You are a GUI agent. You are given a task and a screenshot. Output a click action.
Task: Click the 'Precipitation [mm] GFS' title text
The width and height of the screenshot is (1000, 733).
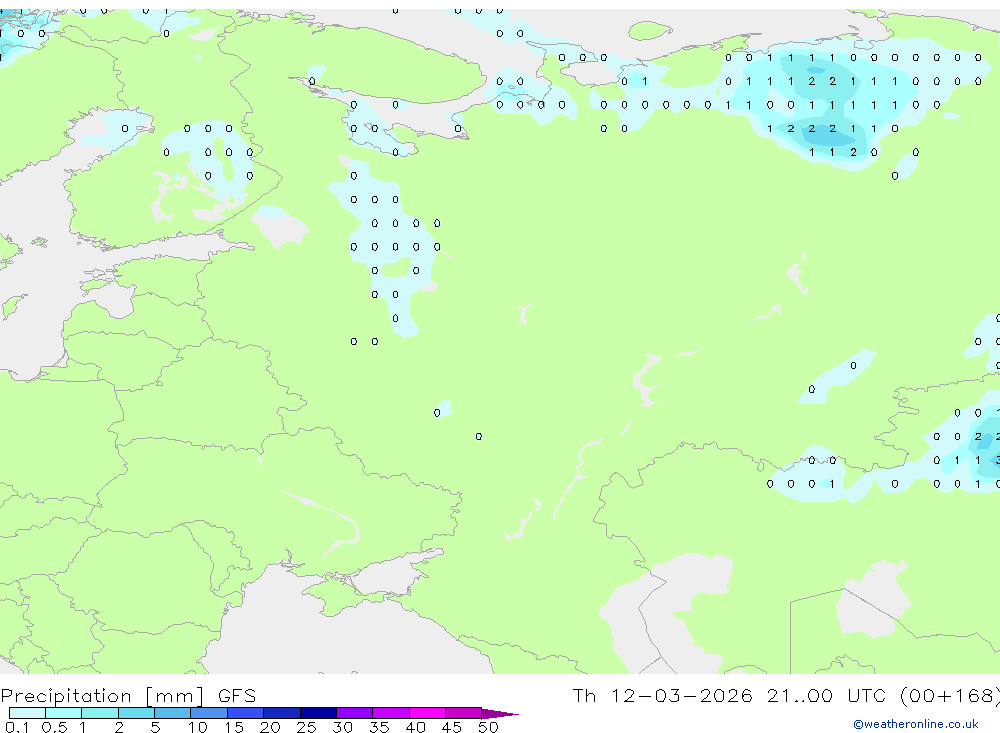coord(128,696)
